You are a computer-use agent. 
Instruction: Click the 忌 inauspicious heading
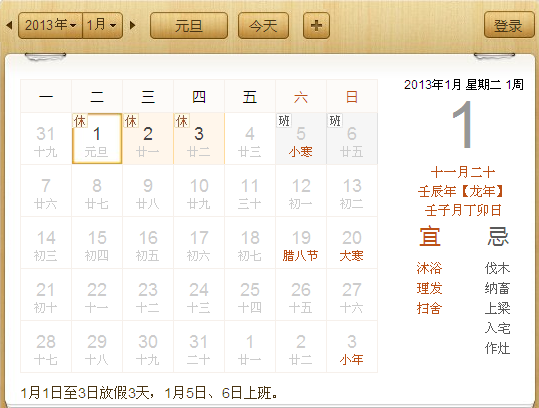[497, 236]
